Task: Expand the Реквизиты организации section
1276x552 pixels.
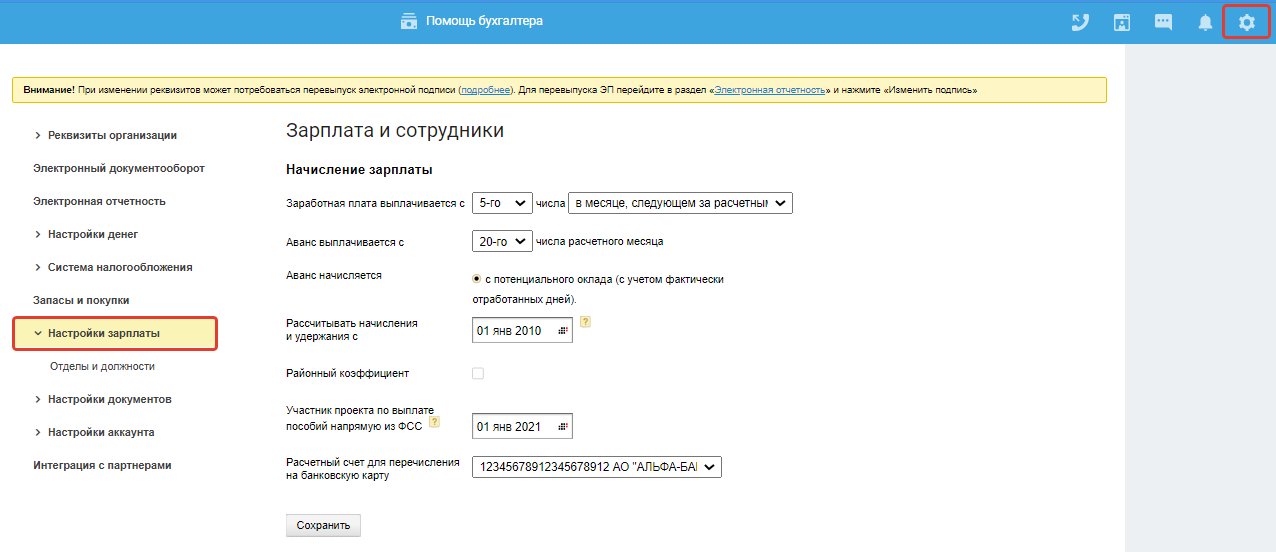Action: pos(112,135)
